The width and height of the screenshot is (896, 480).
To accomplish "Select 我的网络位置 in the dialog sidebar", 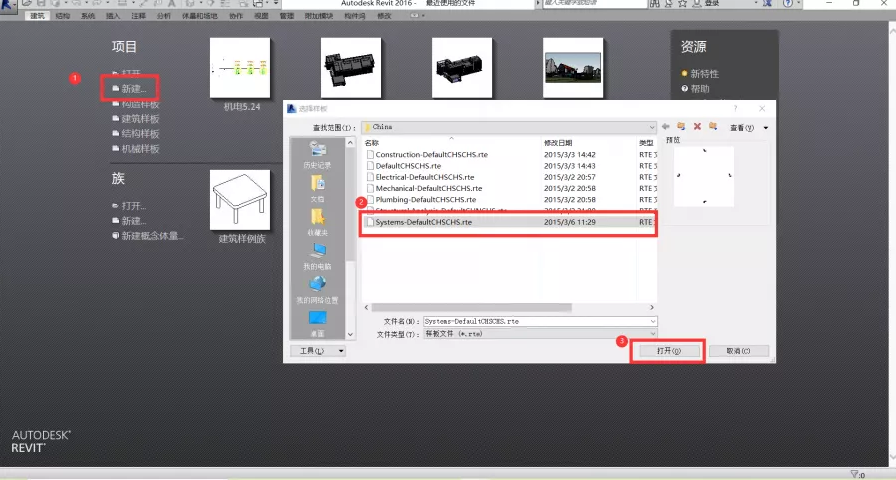I will (317, 290).
